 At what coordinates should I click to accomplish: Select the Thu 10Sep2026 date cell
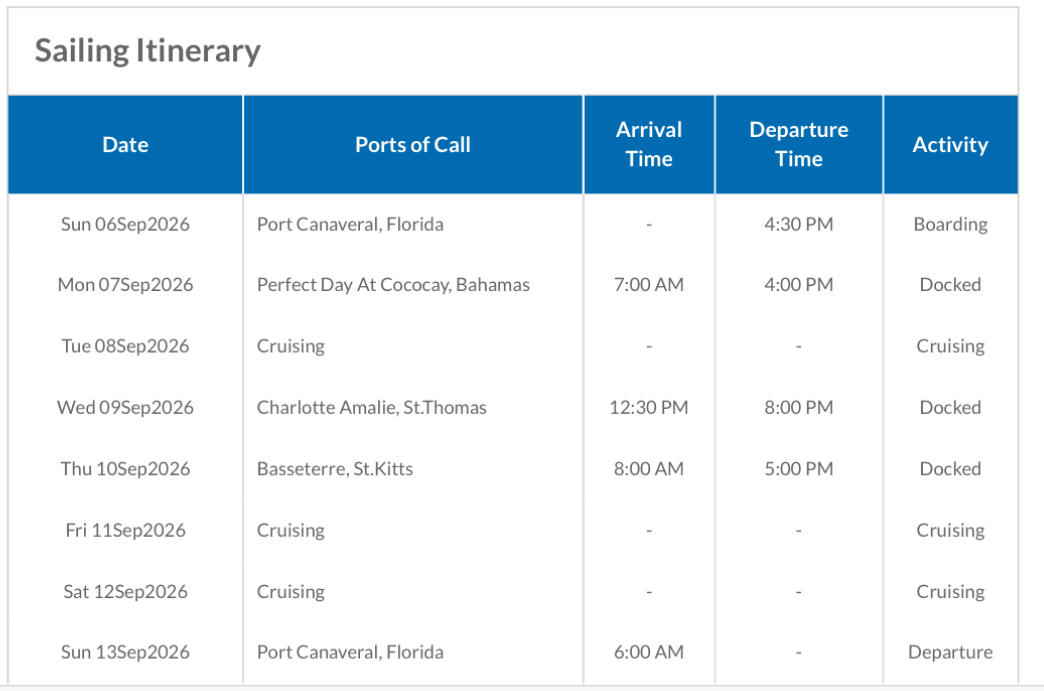125,469
